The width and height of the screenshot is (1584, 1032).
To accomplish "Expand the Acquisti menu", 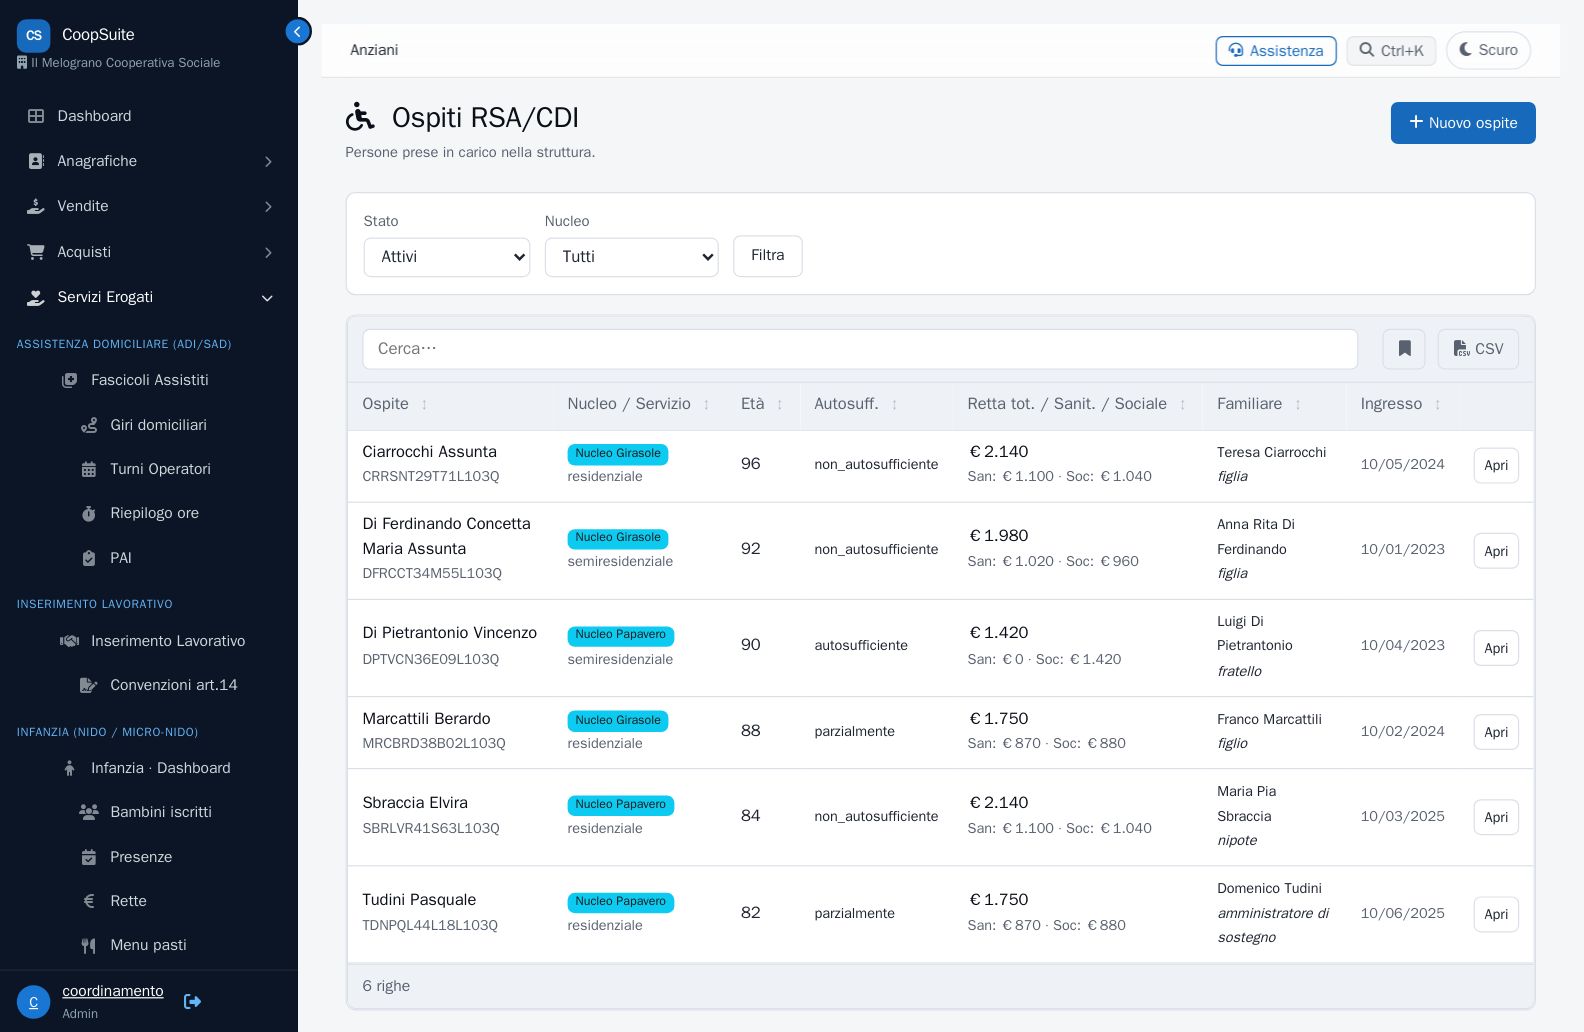I will pos(149,252).
